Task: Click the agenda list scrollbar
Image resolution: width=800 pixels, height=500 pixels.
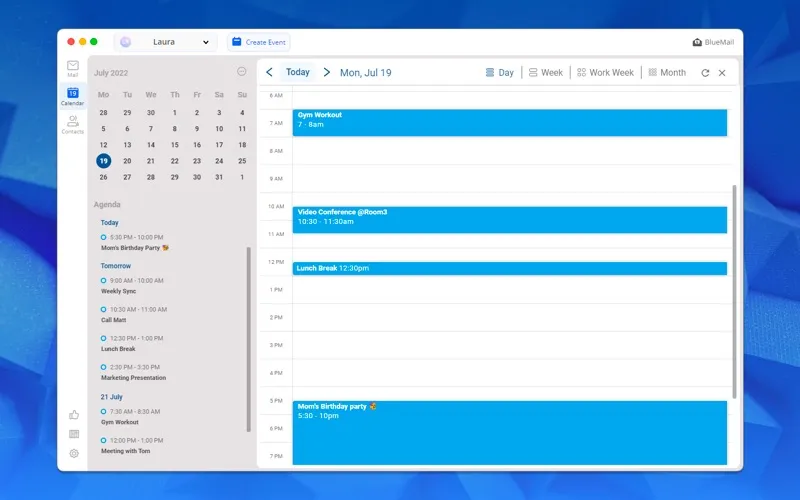Action: [248, 339]
